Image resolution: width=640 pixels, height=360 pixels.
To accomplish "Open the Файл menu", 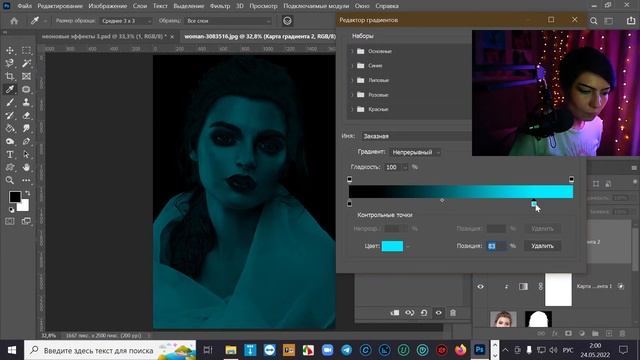I will tap(24, 6).
